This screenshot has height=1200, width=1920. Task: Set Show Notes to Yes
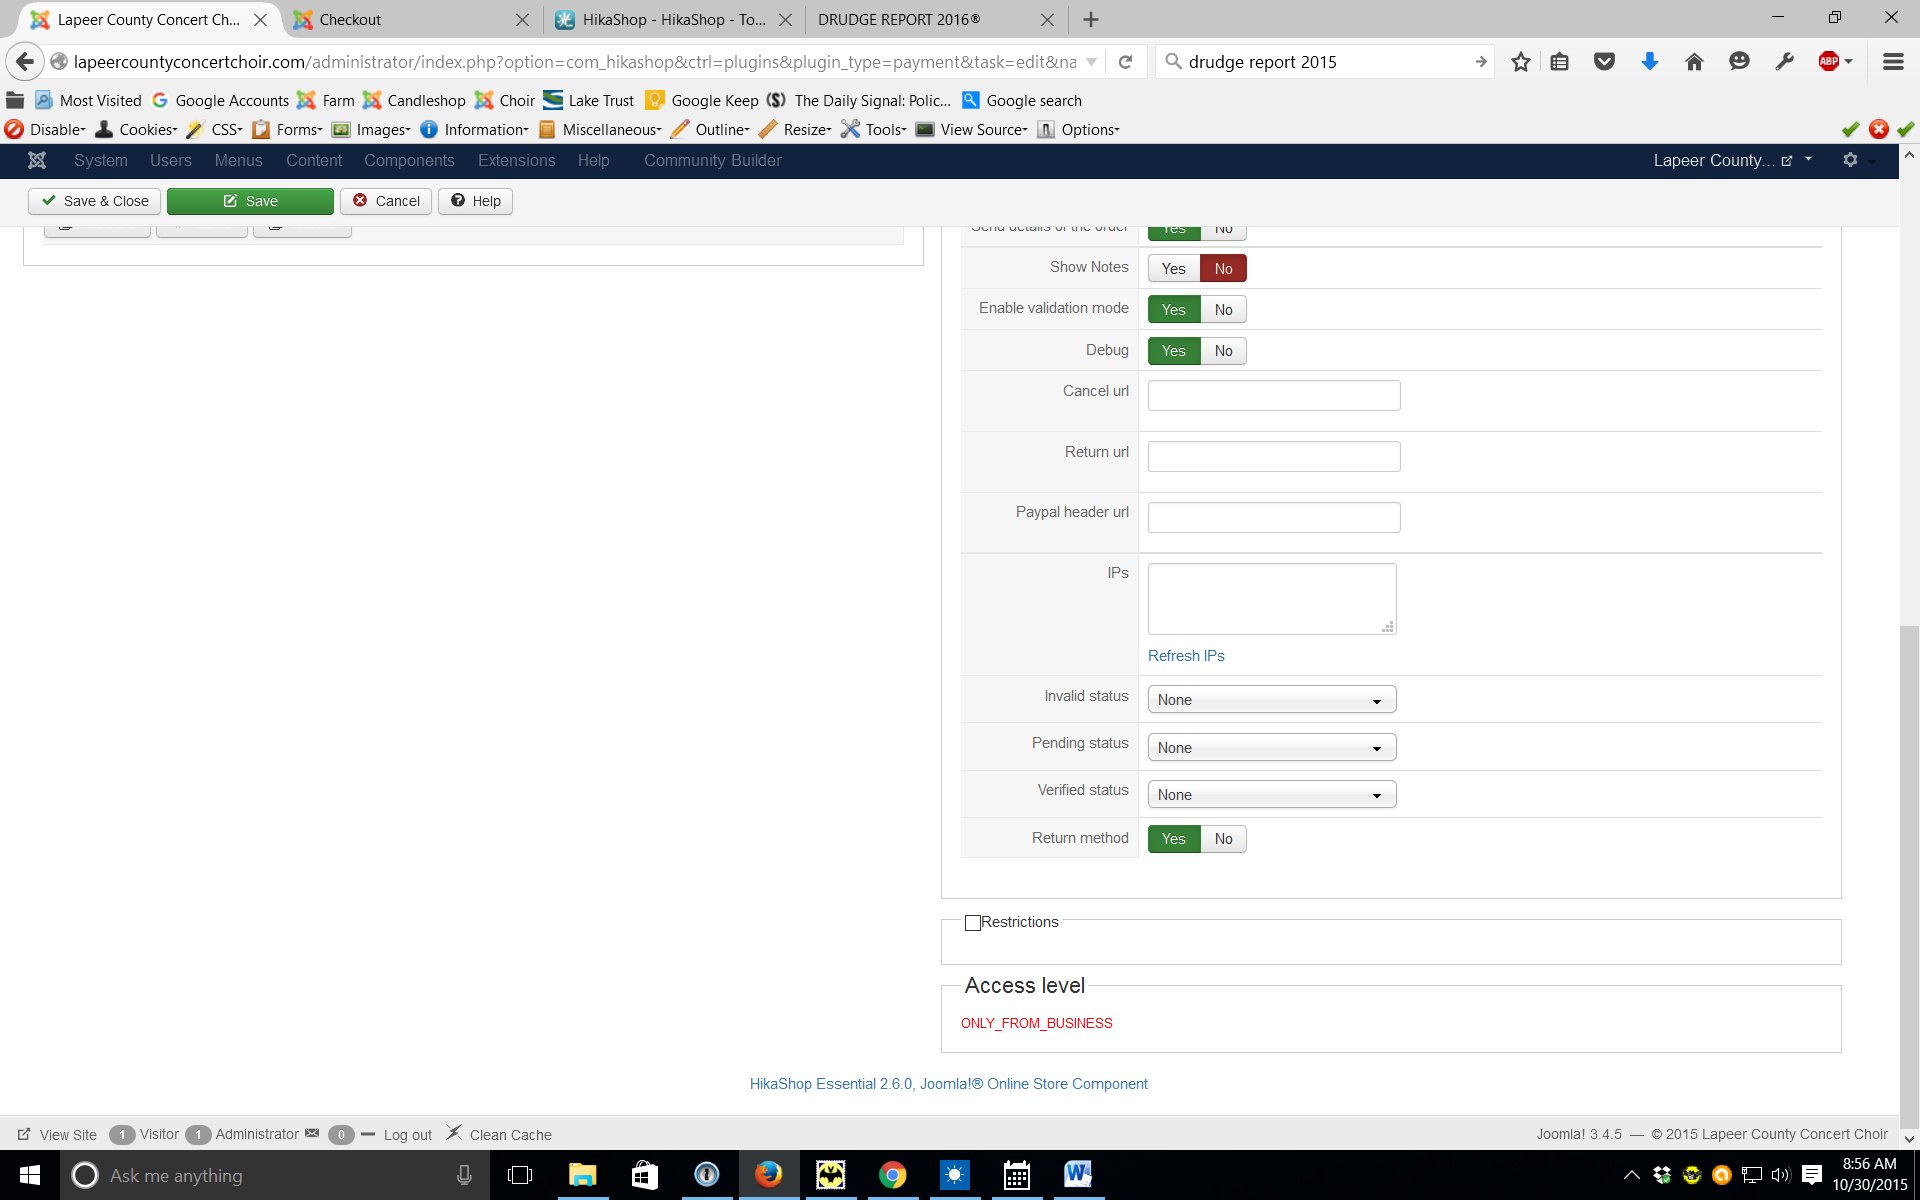coord(1173,269)
